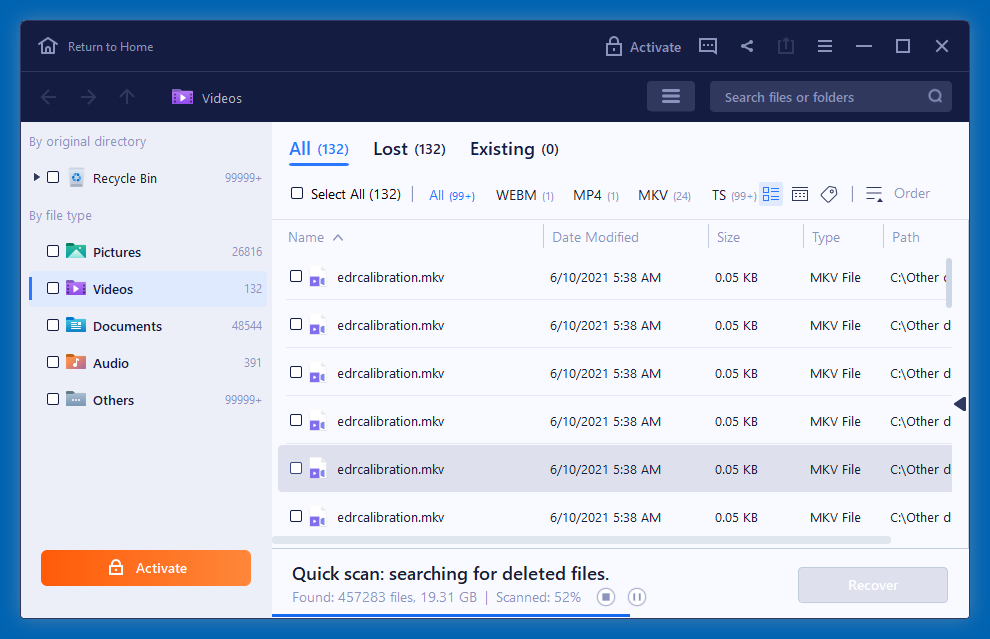
Task: Click inside the Search files or folders field
Action: tap(820, 96)
